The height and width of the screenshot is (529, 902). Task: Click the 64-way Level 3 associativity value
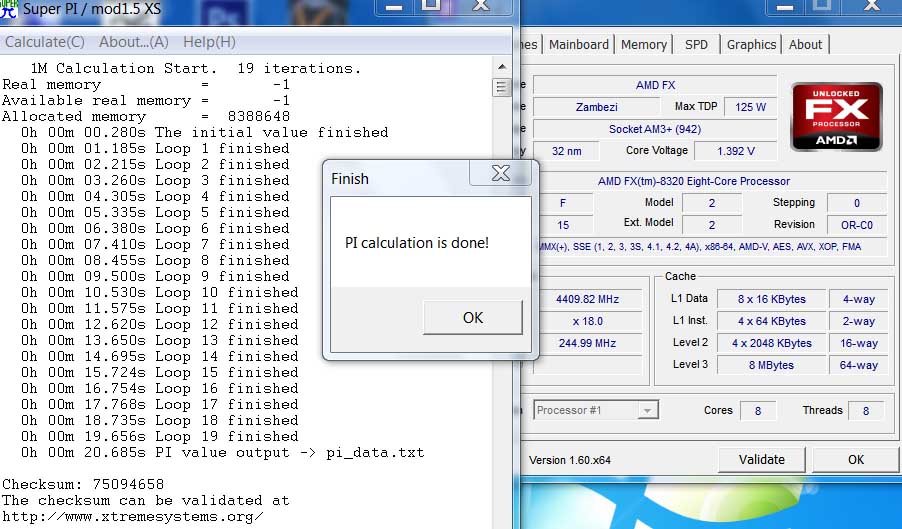(858, 365)
